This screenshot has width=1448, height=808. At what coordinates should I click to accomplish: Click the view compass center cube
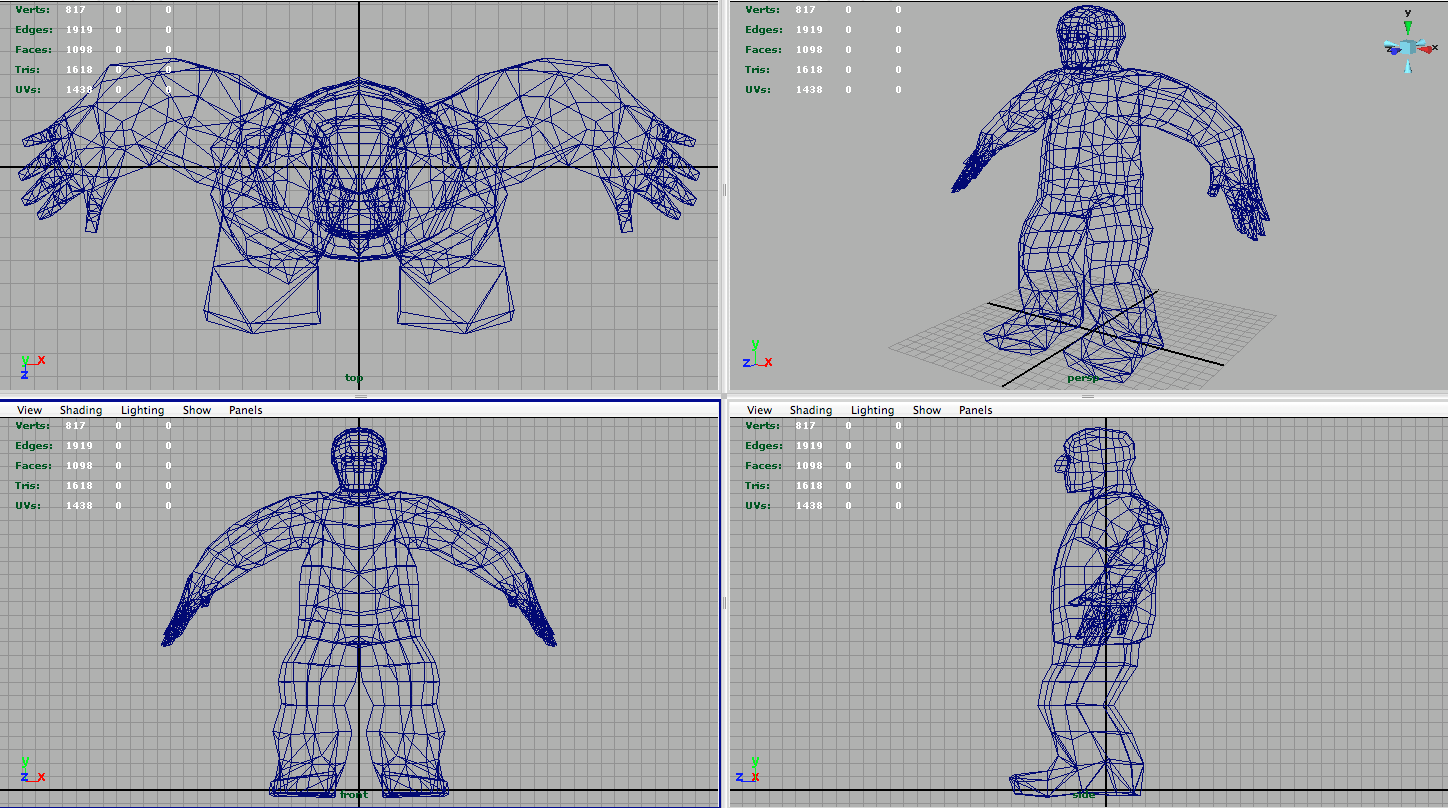click(1407, 47)
